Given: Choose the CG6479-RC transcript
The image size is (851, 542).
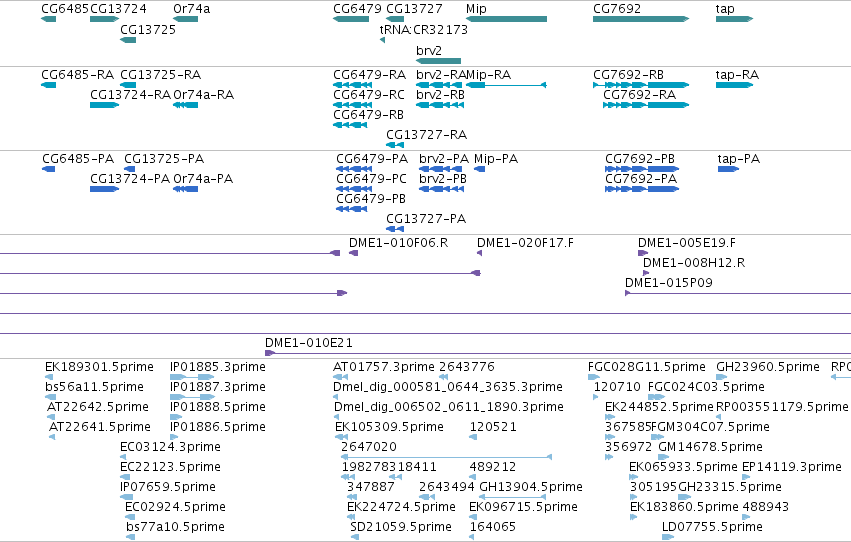Looking at the screenshot, I should pyautogui.click(x=352, y=105).
